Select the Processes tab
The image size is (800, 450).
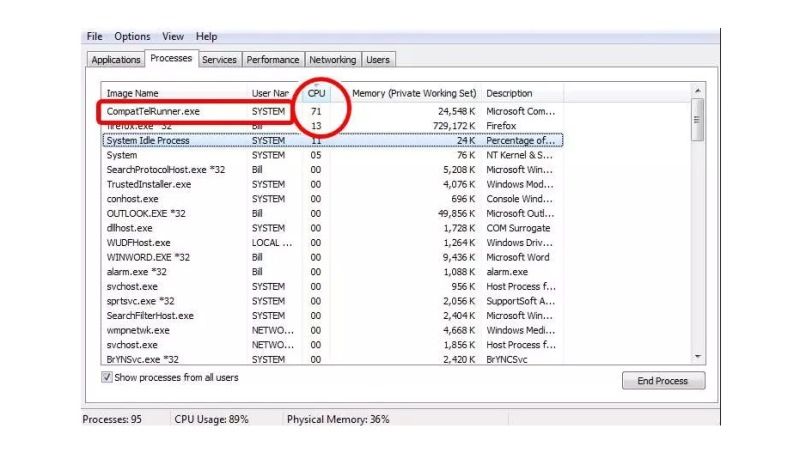[x=171, y=58]
